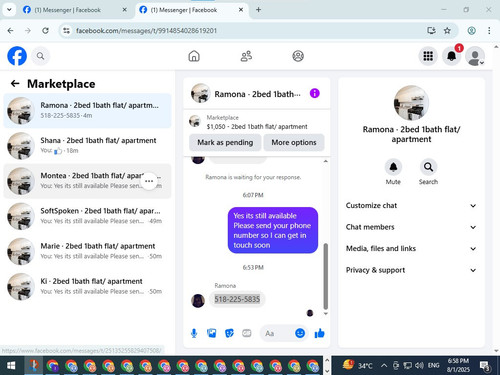This screenshot has width=500, height=375.
Task: Open Facebook search magnifier icon
Action: (40, 56)
